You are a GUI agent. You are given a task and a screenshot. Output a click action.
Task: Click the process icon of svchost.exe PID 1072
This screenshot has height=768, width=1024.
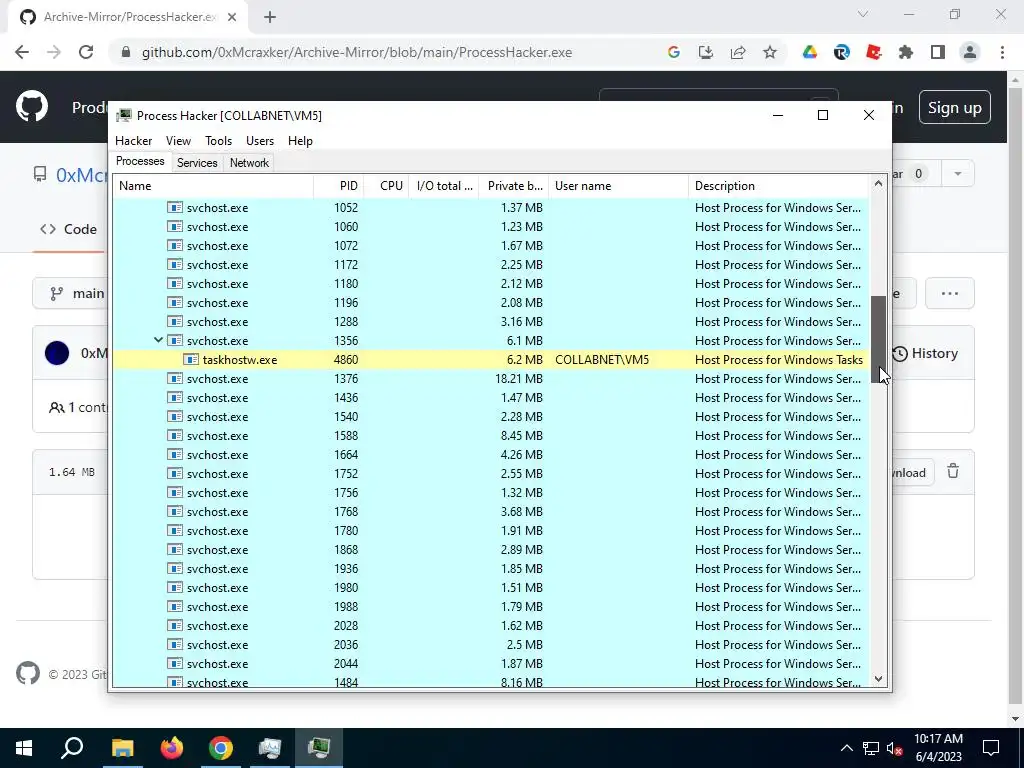174,246
